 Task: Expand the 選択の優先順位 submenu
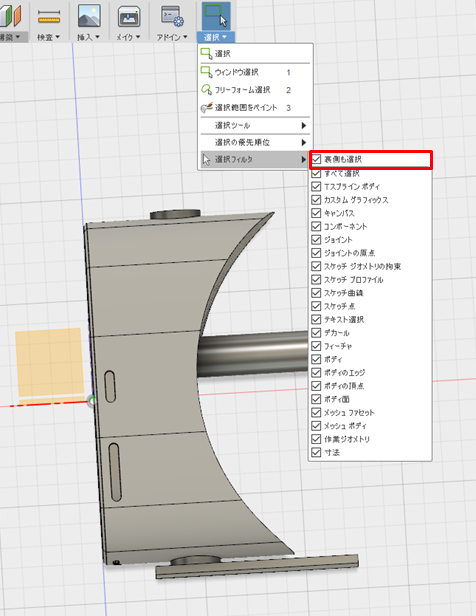255,142
